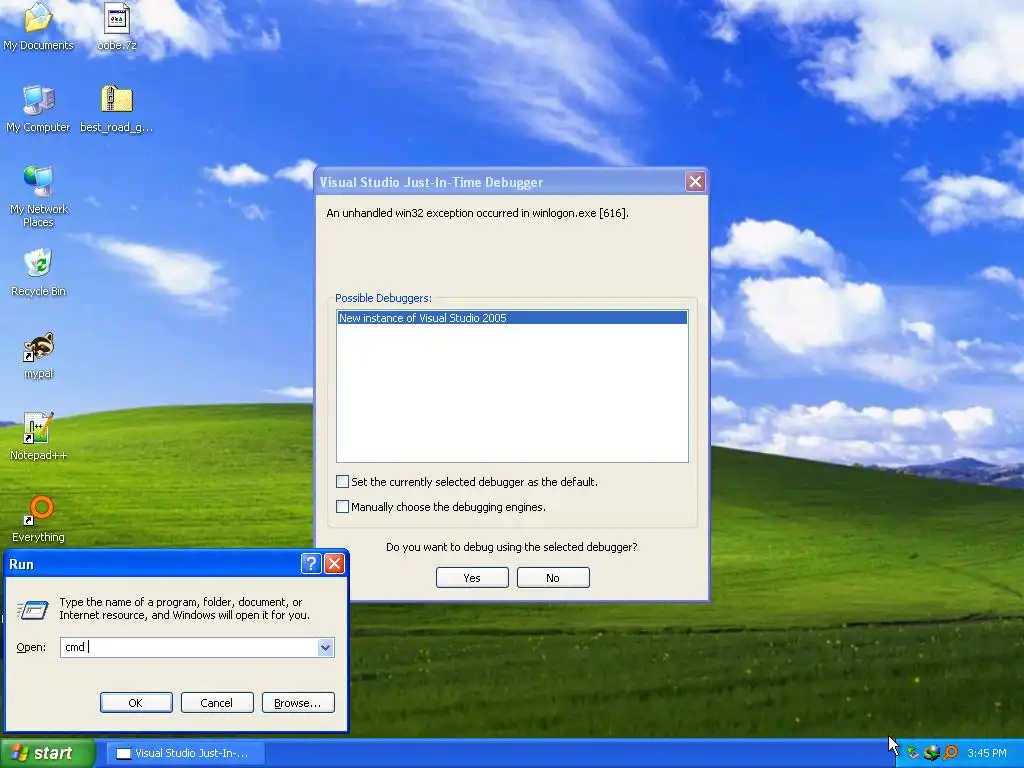Select the Notepad++ shortcut icon

38,437
